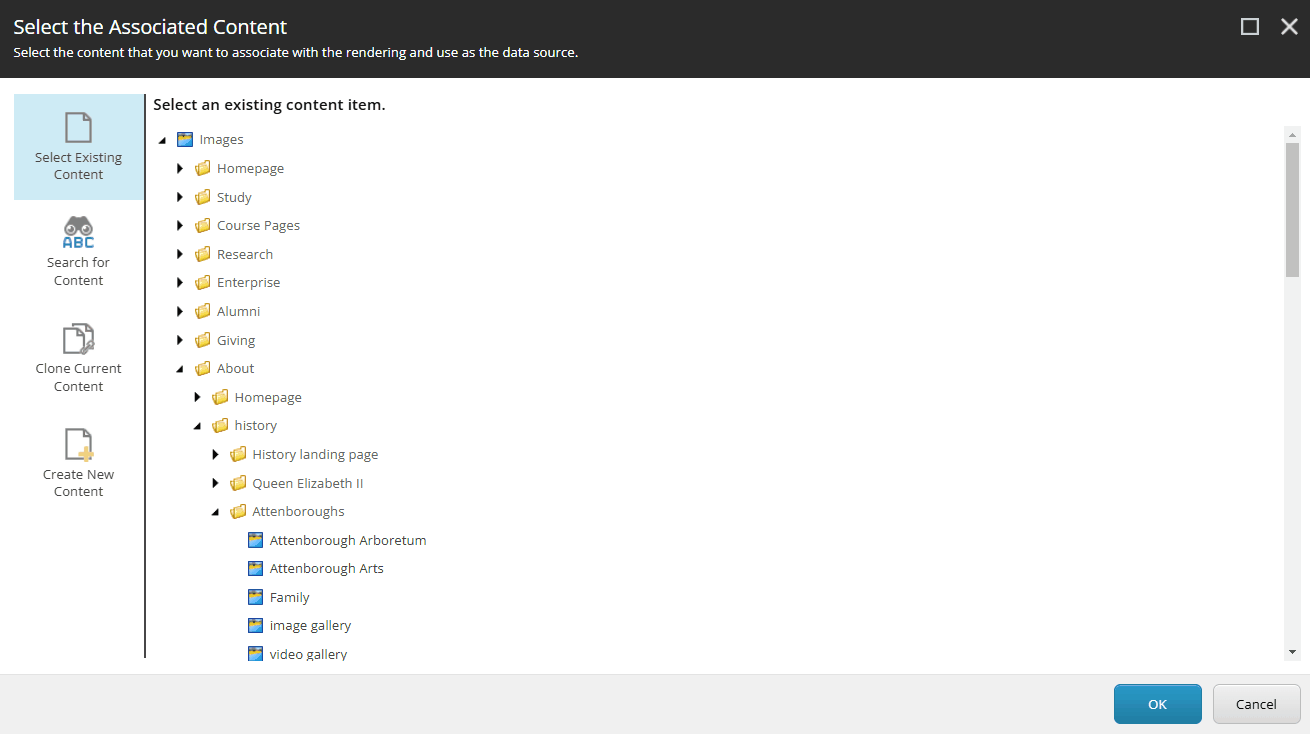Expand the Research folder
The image size is (1310, 734).
[180, 254]
